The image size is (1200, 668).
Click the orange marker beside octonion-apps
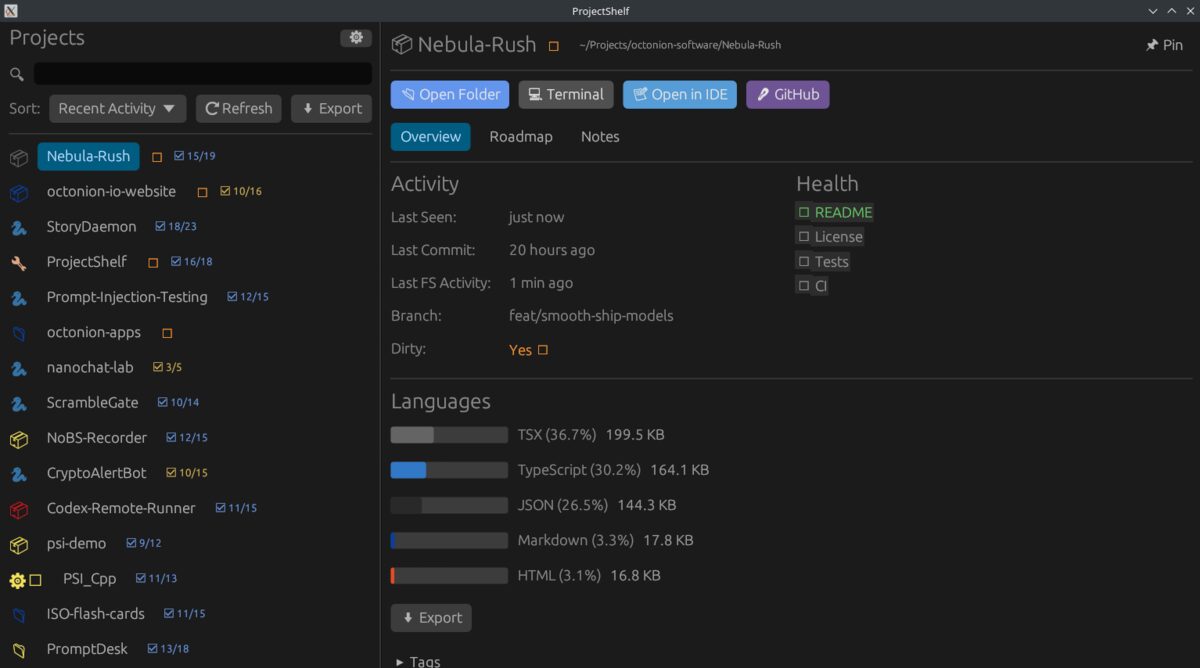pos(167,333)
